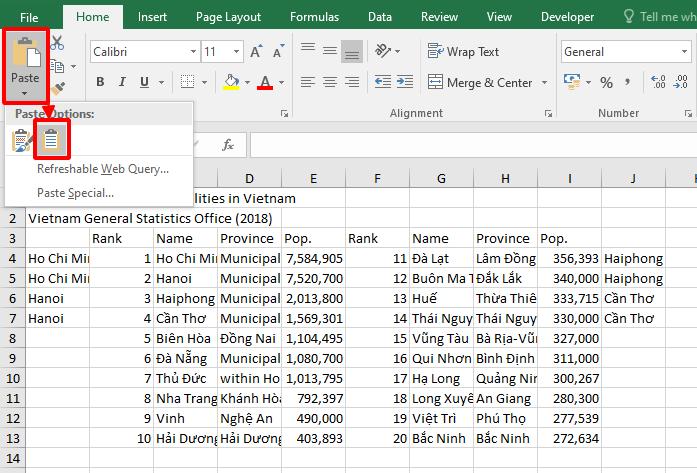Open the Font Color dropdown arrow
697x473 pixels.
pos(281,82)
